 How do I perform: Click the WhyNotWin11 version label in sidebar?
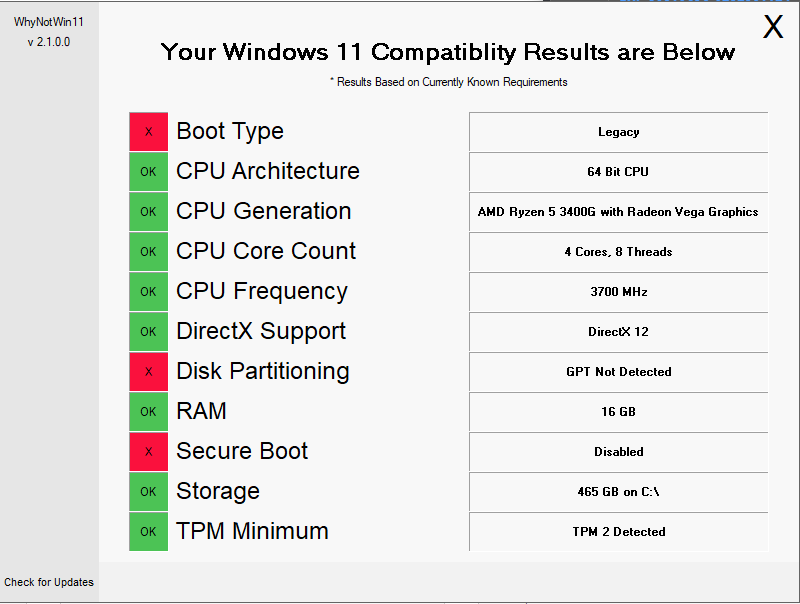coord(49,42)
